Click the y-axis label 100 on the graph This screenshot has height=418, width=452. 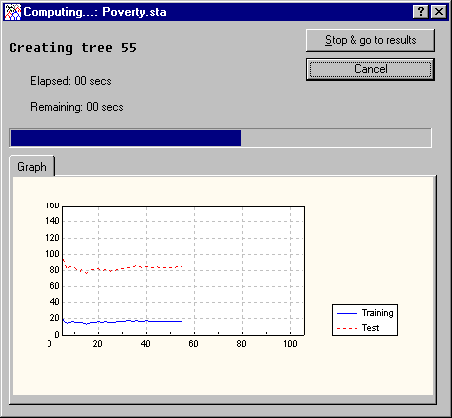52,254
